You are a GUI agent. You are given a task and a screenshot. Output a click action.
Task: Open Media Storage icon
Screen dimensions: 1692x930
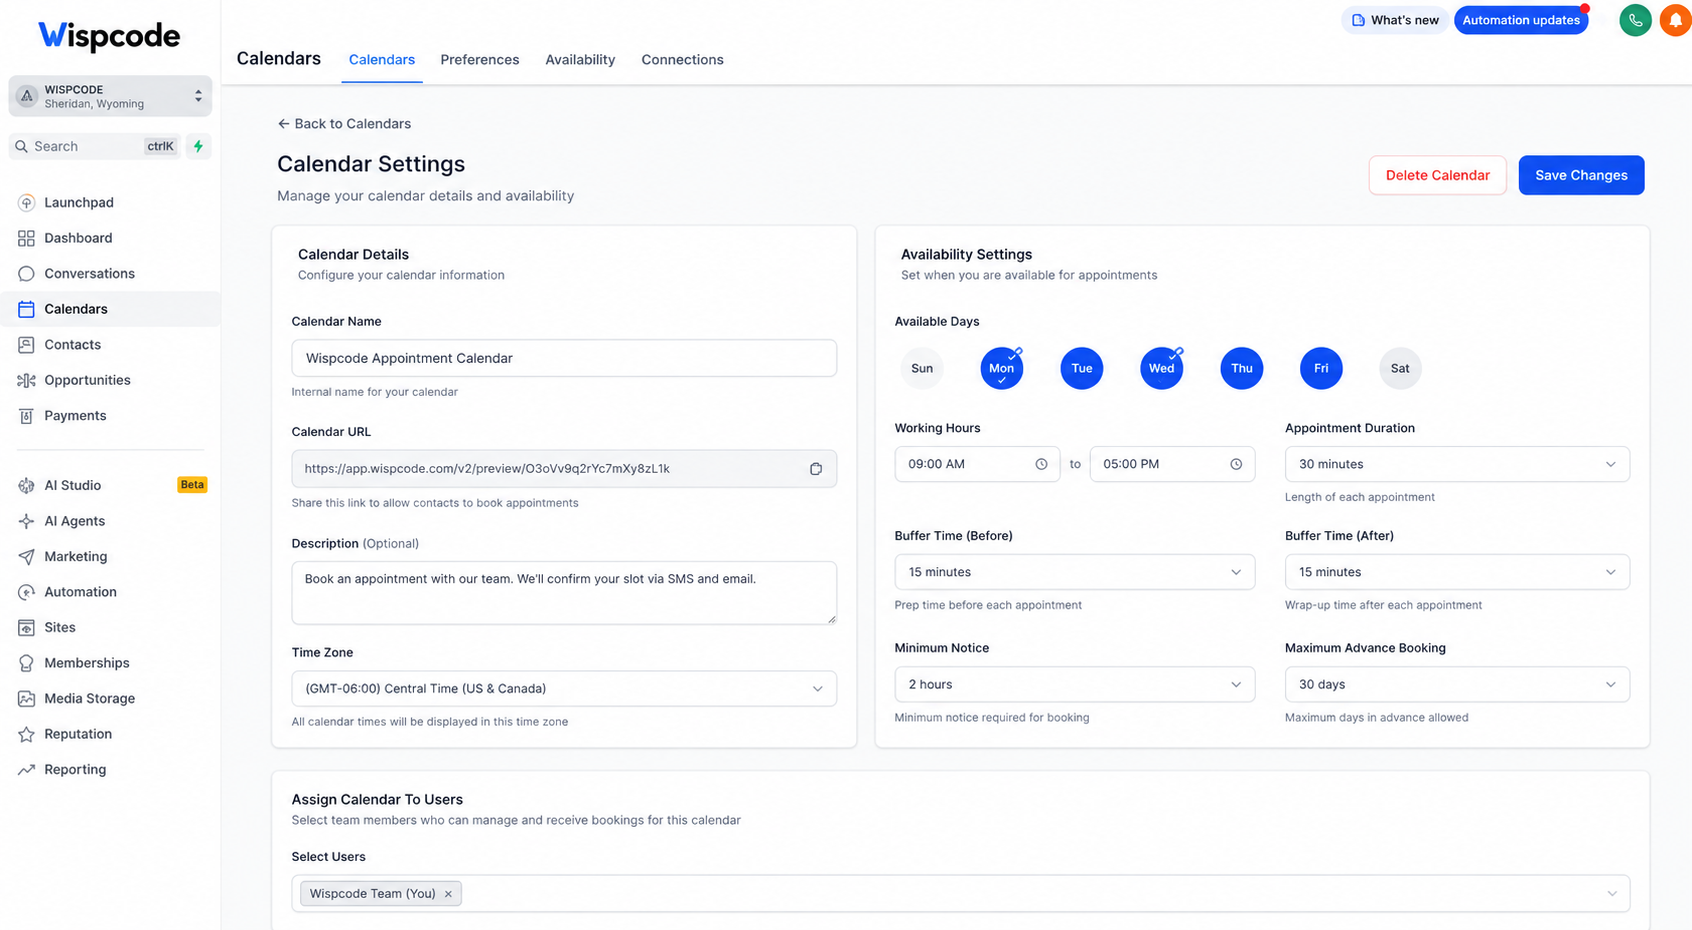(26, 698)
